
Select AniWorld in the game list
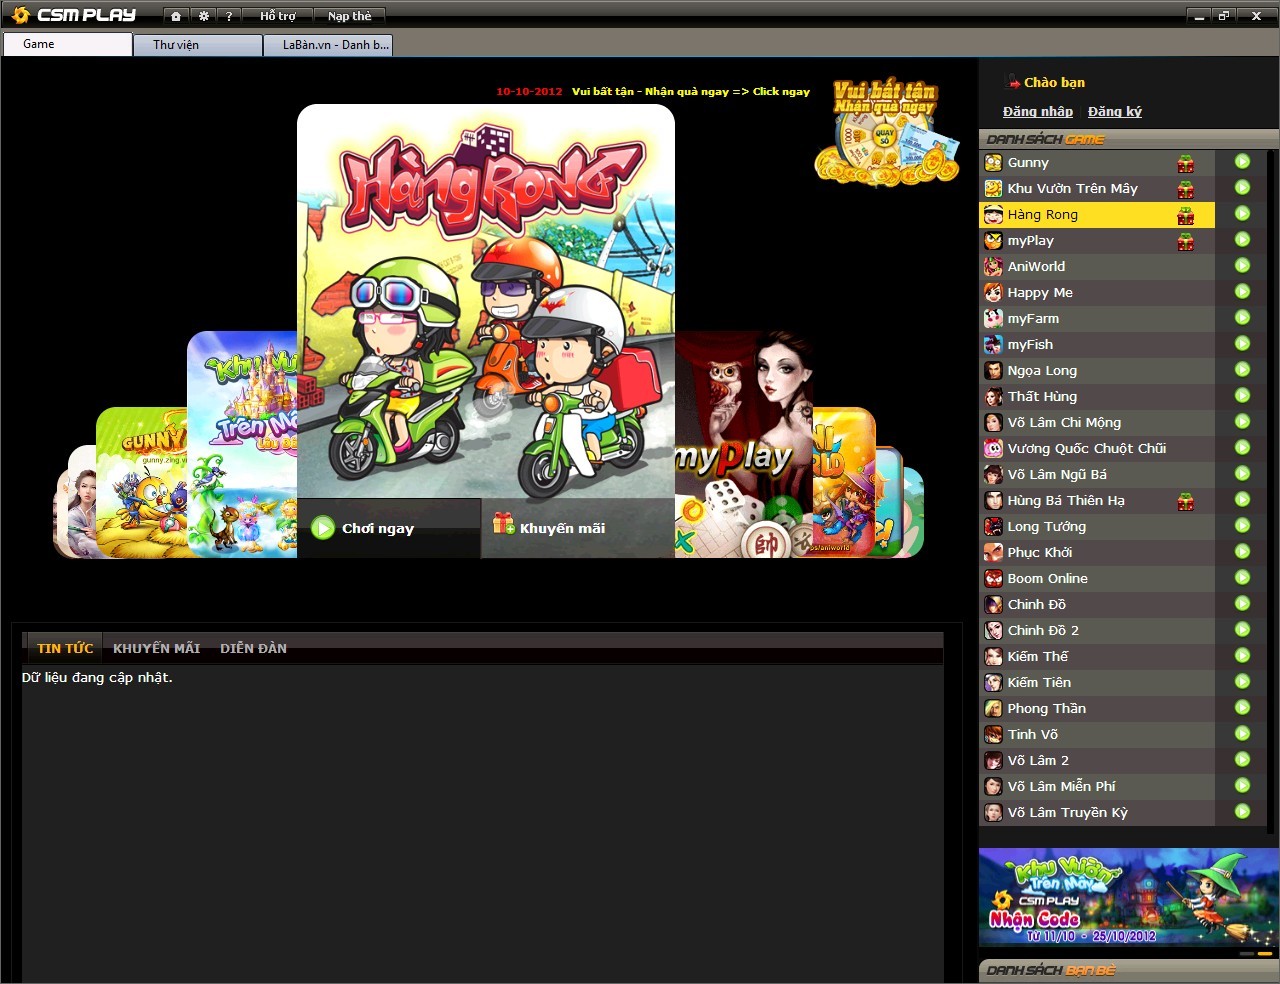click(x=1097, y=266)
